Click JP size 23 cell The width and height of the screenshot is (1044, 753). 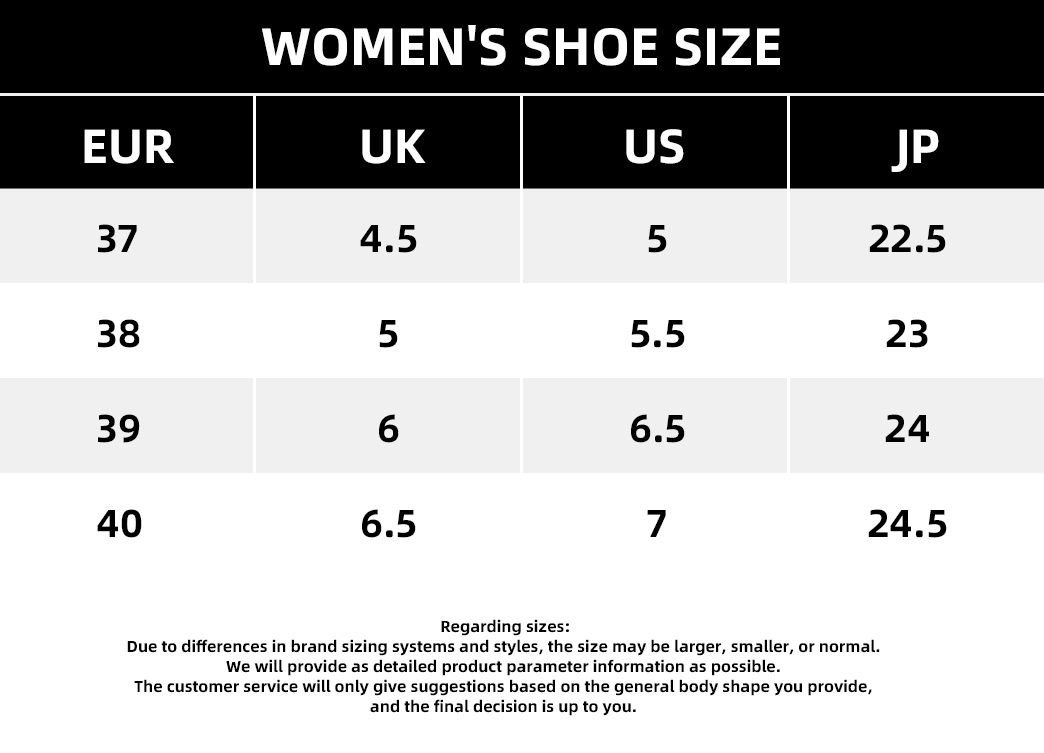coord(917,332)
